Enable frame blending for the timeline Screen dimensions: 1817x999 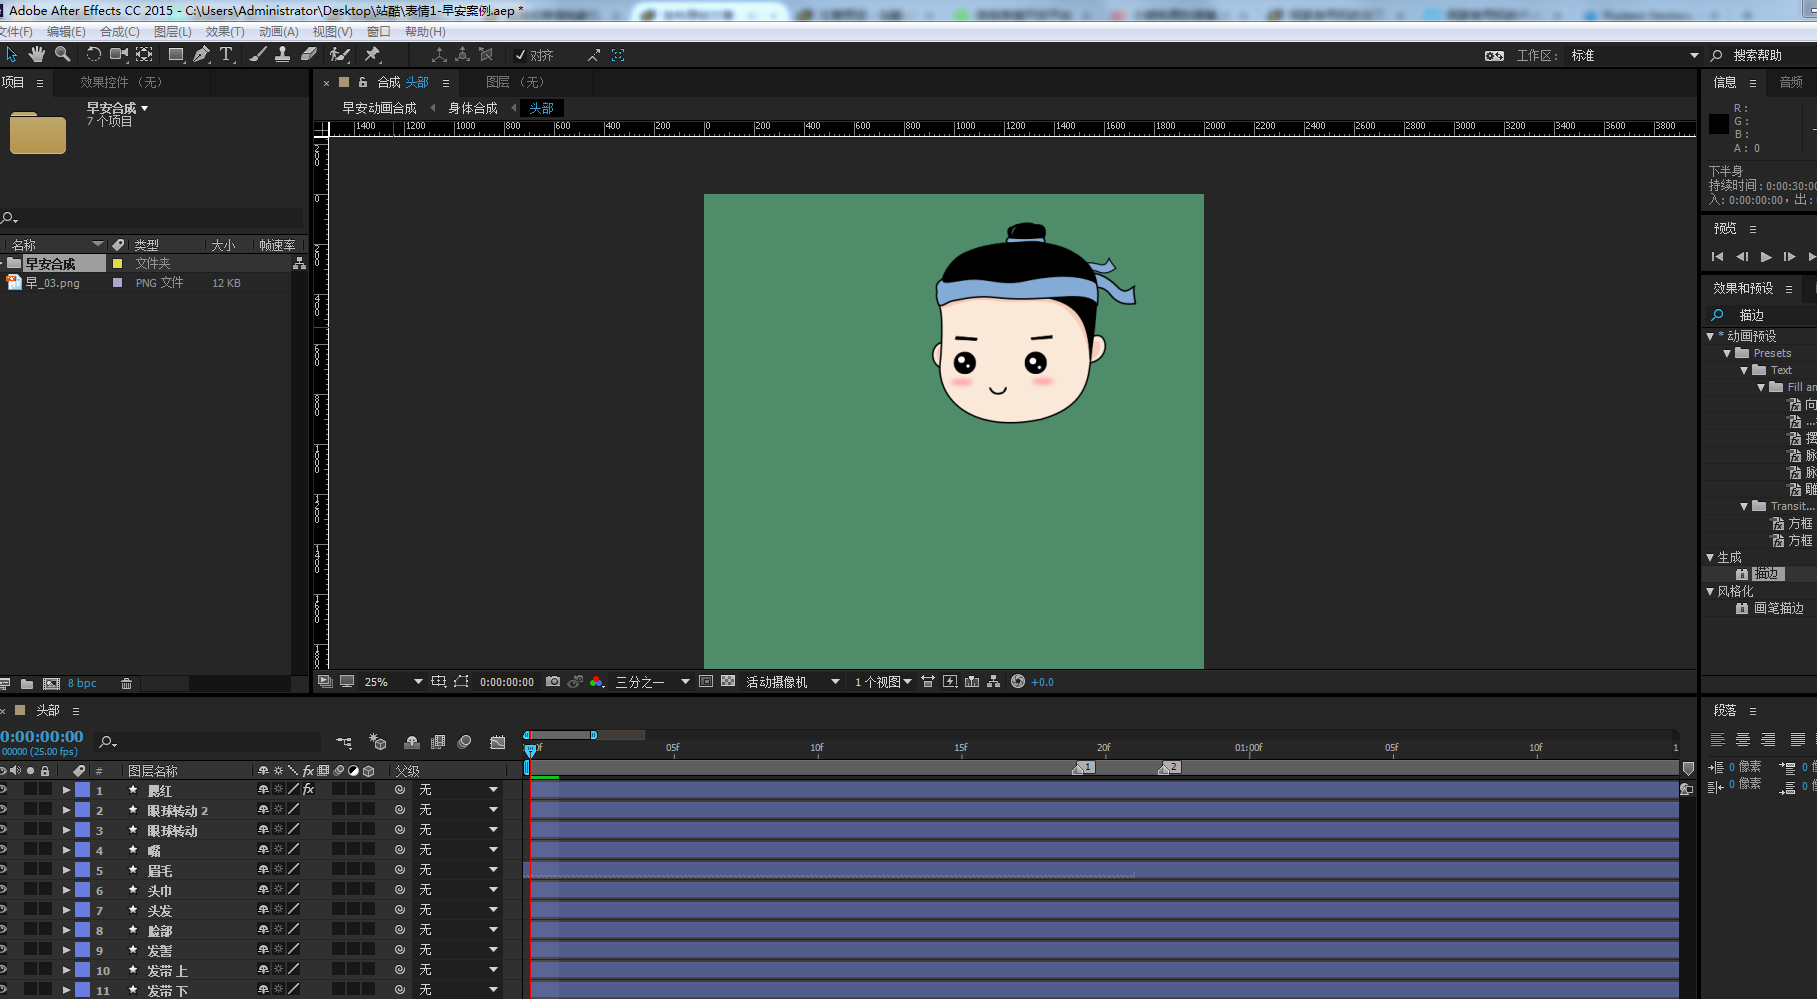438,742
